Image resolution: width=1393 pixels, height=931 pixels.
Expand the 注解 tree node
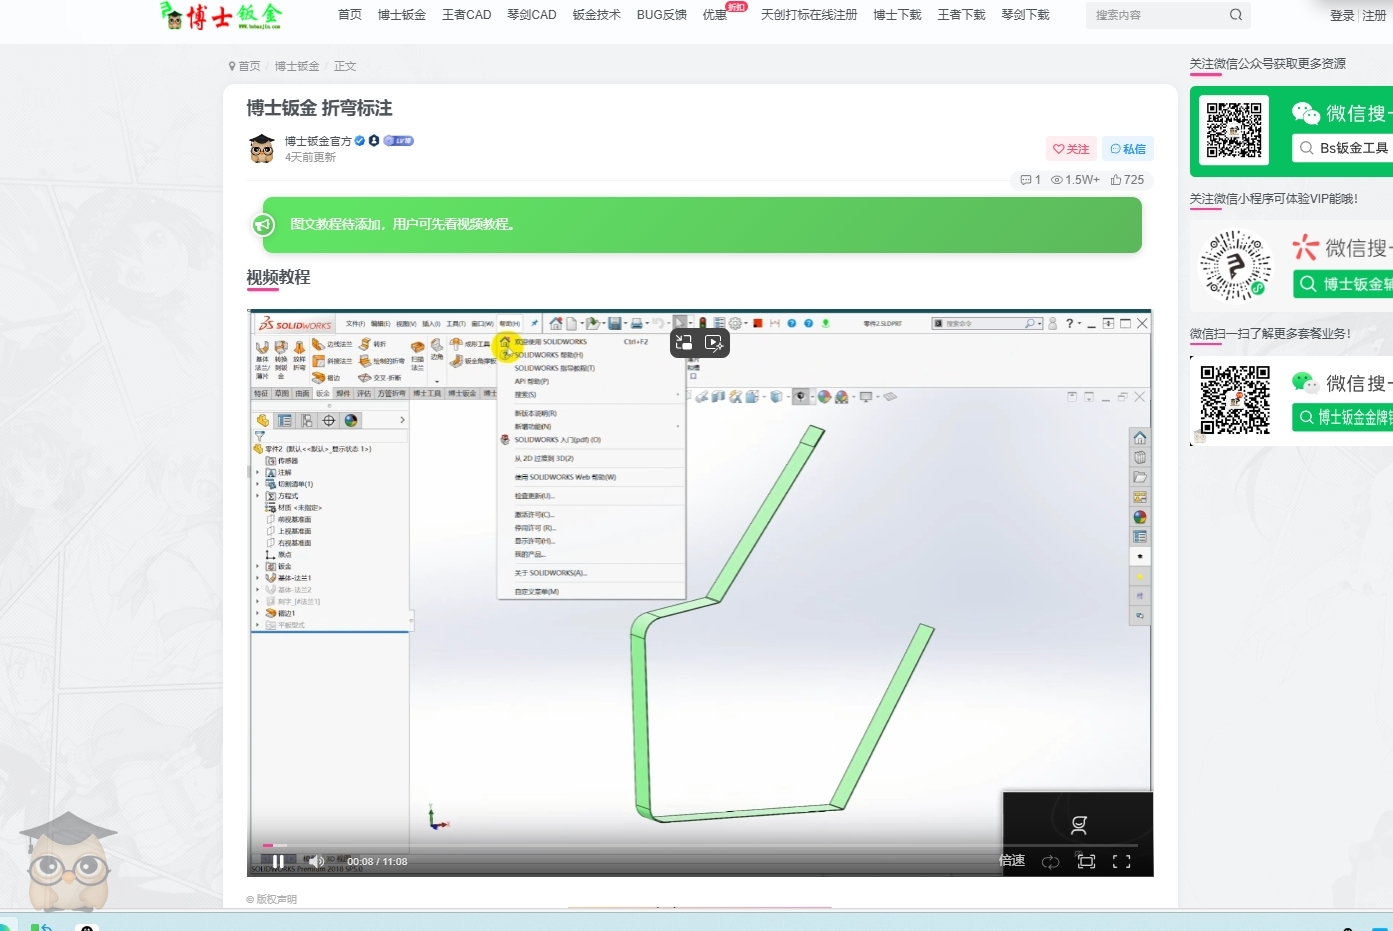[x=258, y=473]
